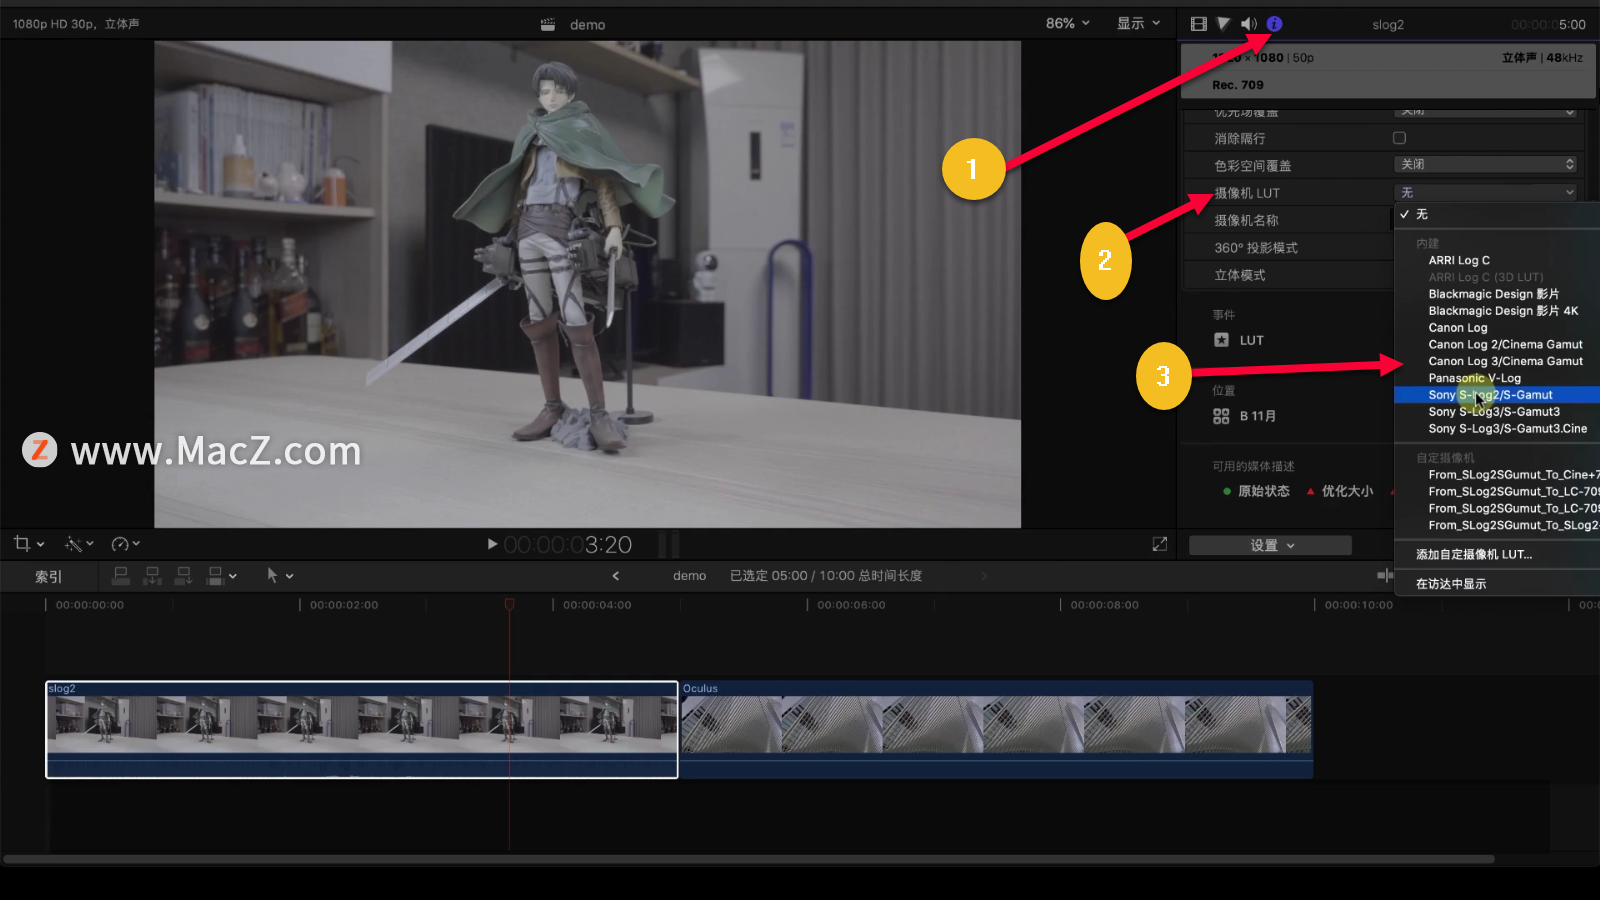Click the clapperboard project icon beside demo

548,24
